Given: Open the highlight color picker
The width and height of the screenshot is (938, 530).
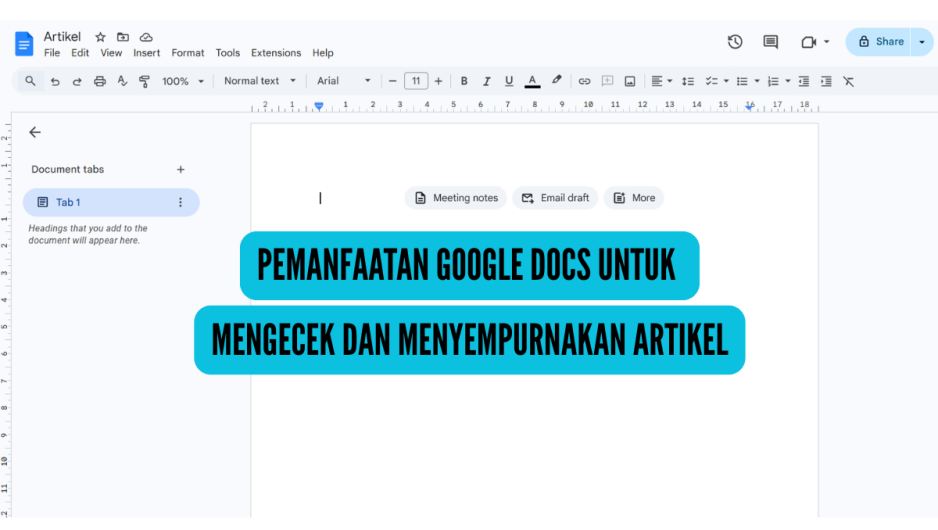Looking at the screenshot, I should click(x=556, y=80).
